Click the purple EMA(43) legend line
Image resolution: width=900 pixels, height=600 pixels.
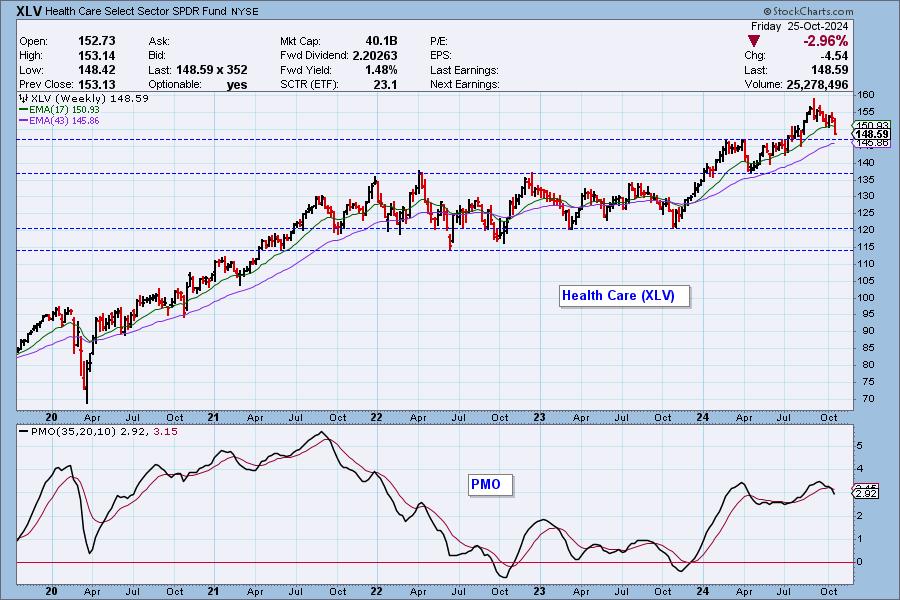[24, 121]
